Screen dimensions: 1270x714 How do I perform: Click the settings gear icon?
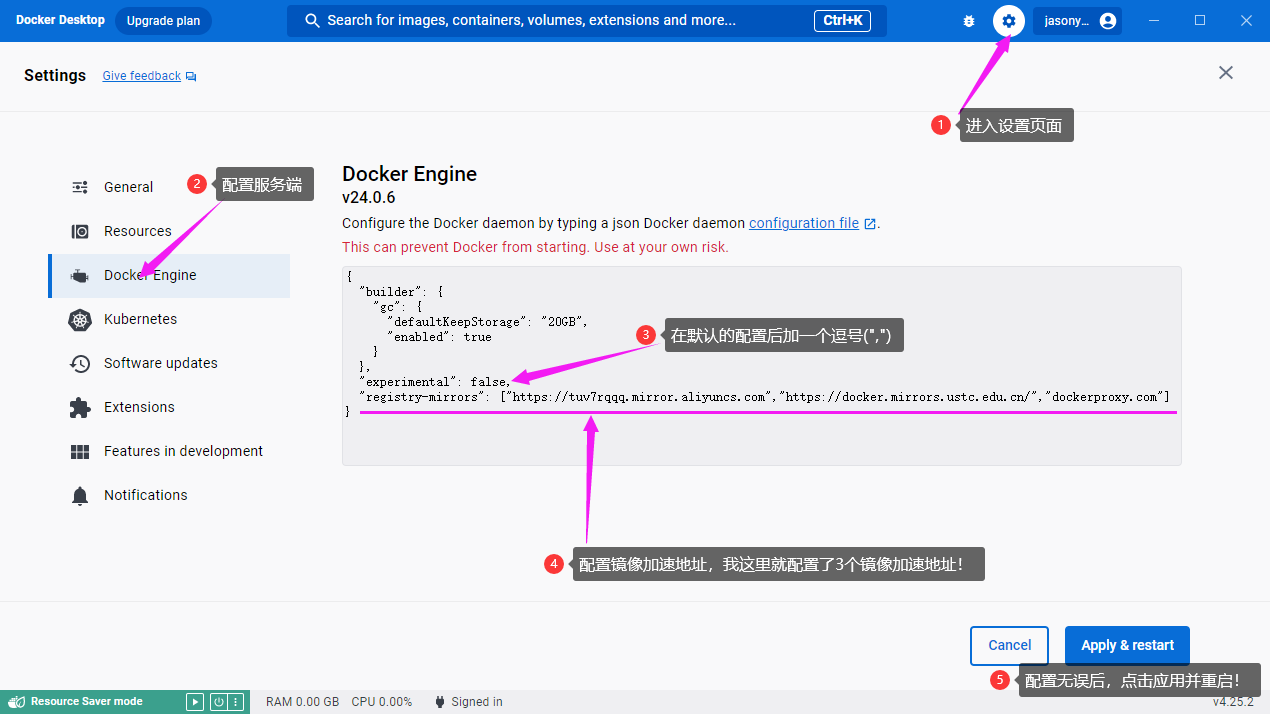1008,21
